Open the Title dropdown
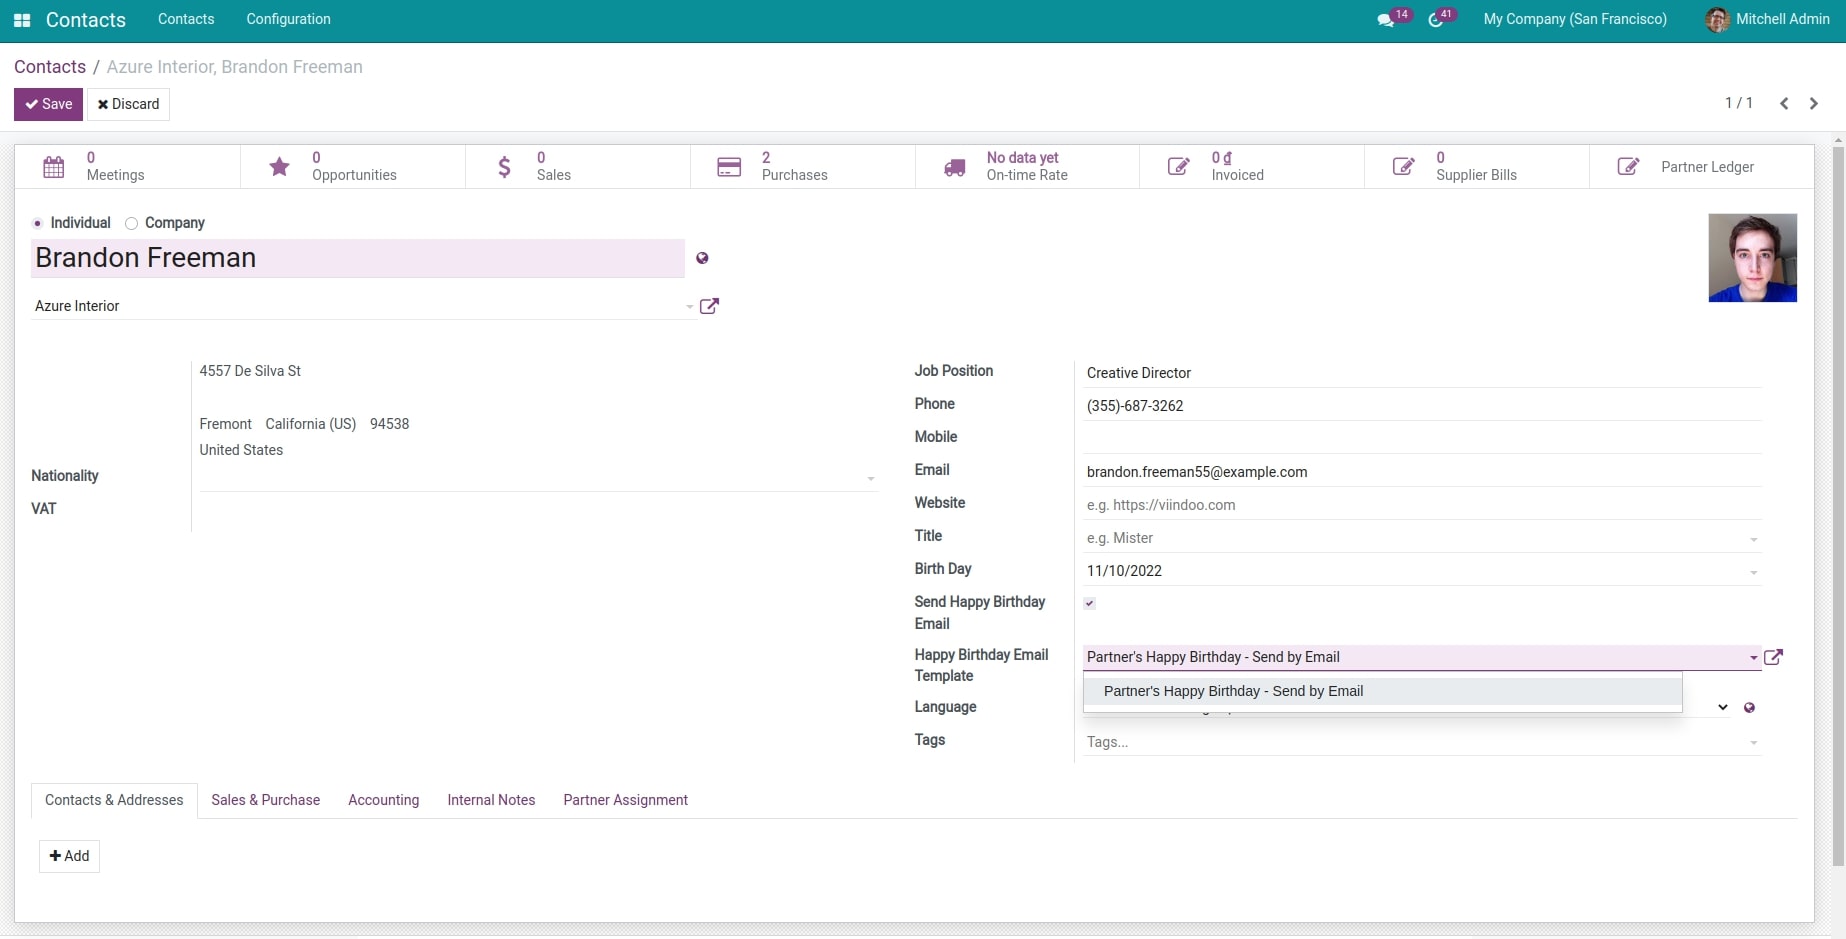This screenshot has width=1846, height=939. (1752, 538)
